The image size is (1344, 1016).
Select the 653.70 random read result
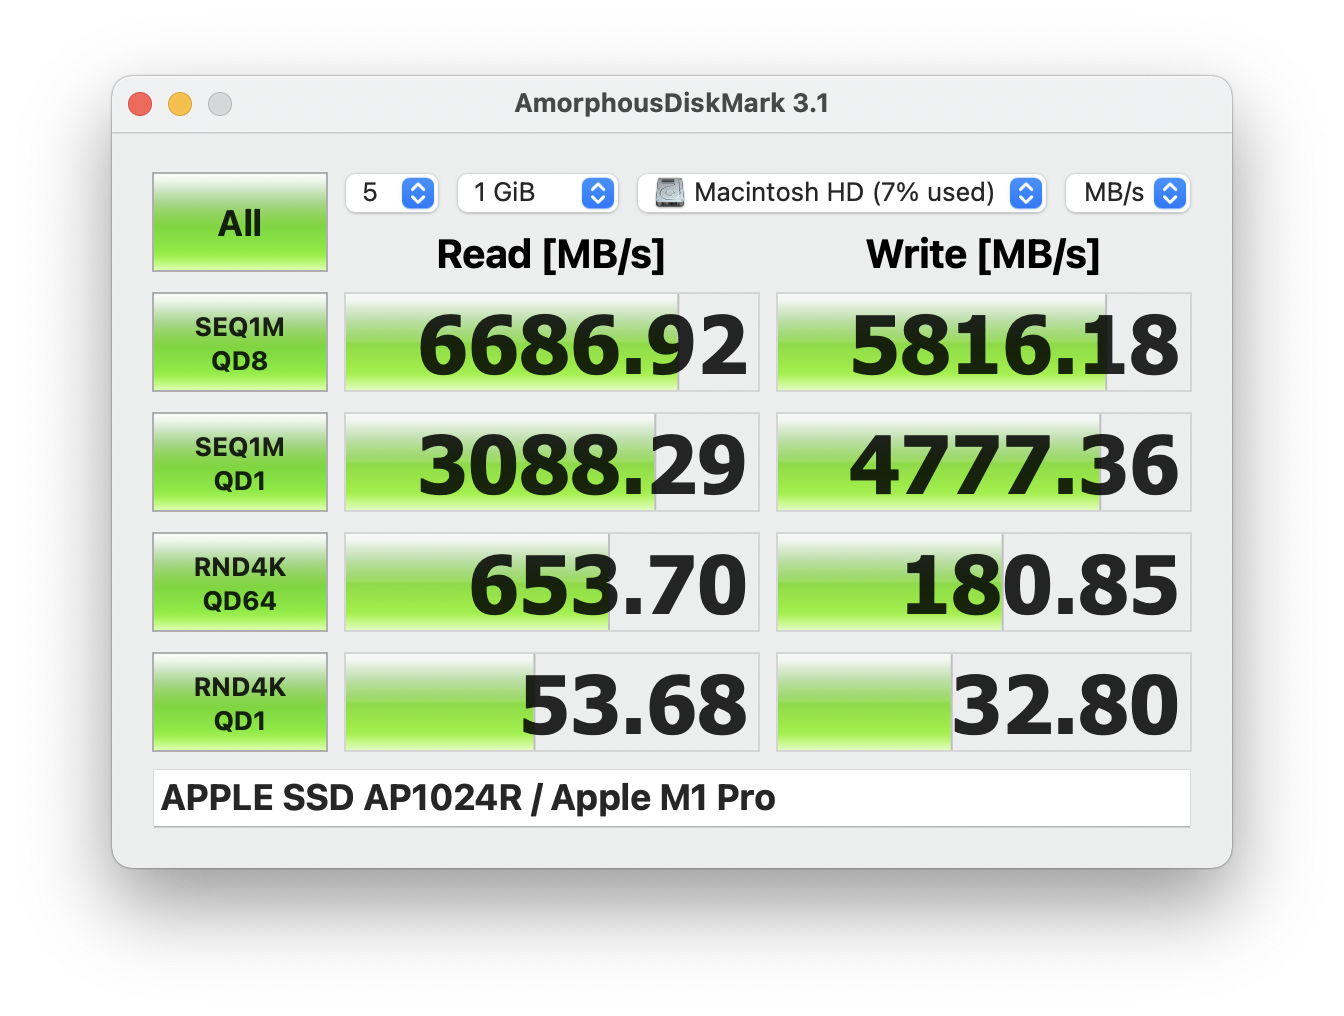[x=552, y=582]
